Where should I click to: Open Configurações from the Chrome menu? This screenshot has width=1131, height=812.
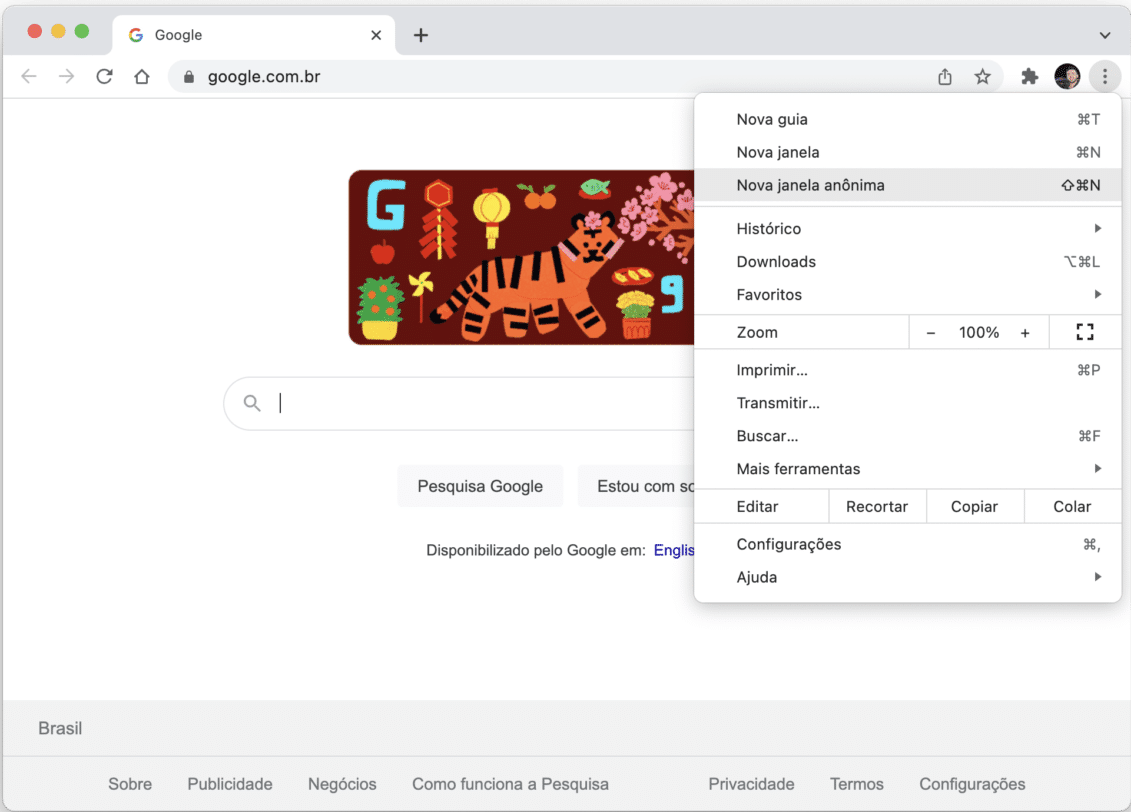pos(907,544)
